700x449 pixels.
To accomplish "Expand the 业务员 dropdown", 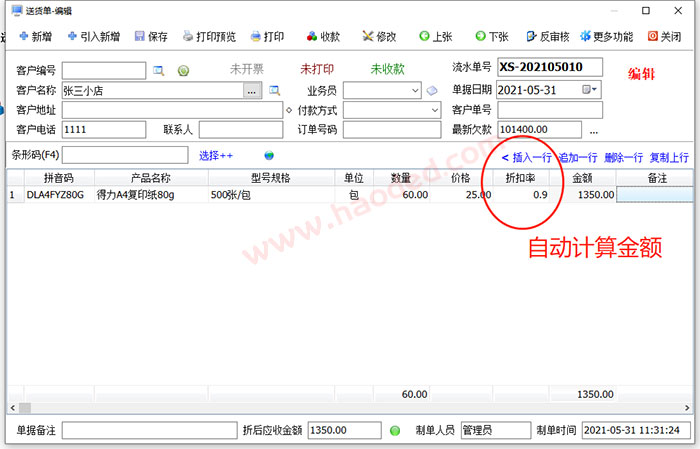I will tap(415, 90).
